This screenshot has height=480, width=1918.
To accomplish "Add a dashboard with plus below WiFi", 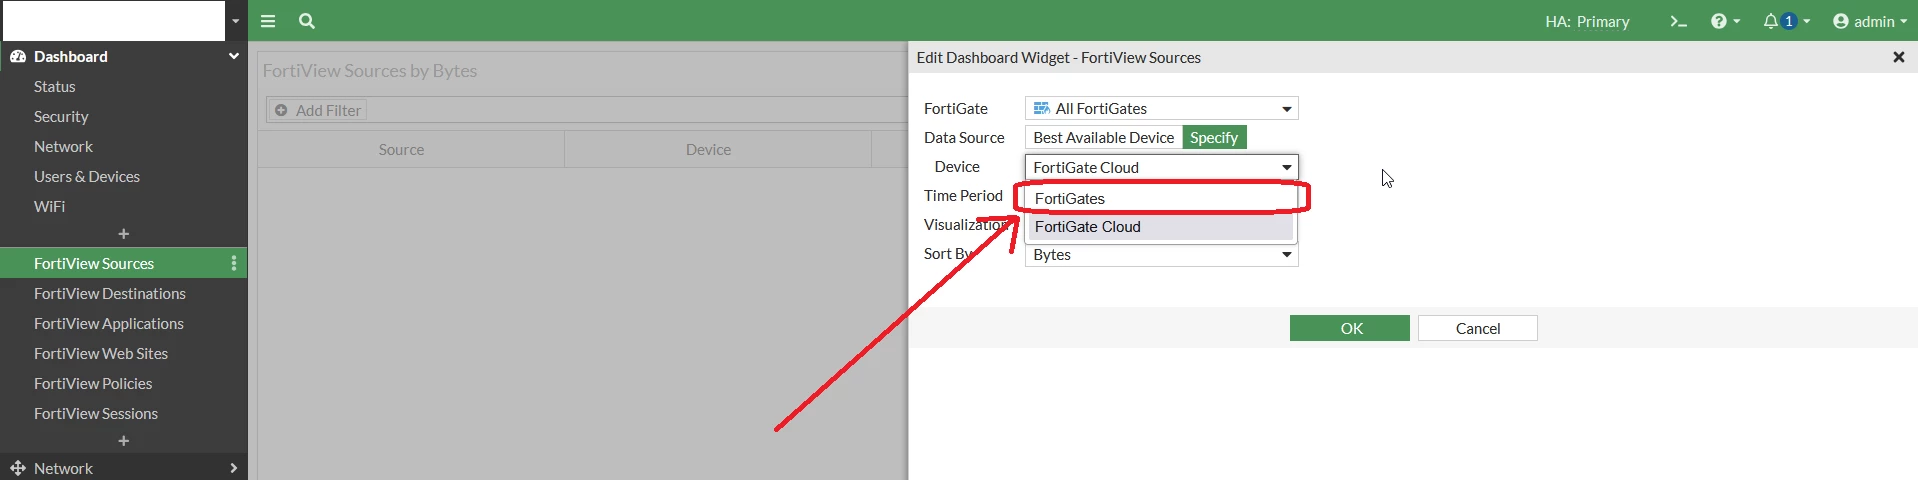I will tap(124, 234).
